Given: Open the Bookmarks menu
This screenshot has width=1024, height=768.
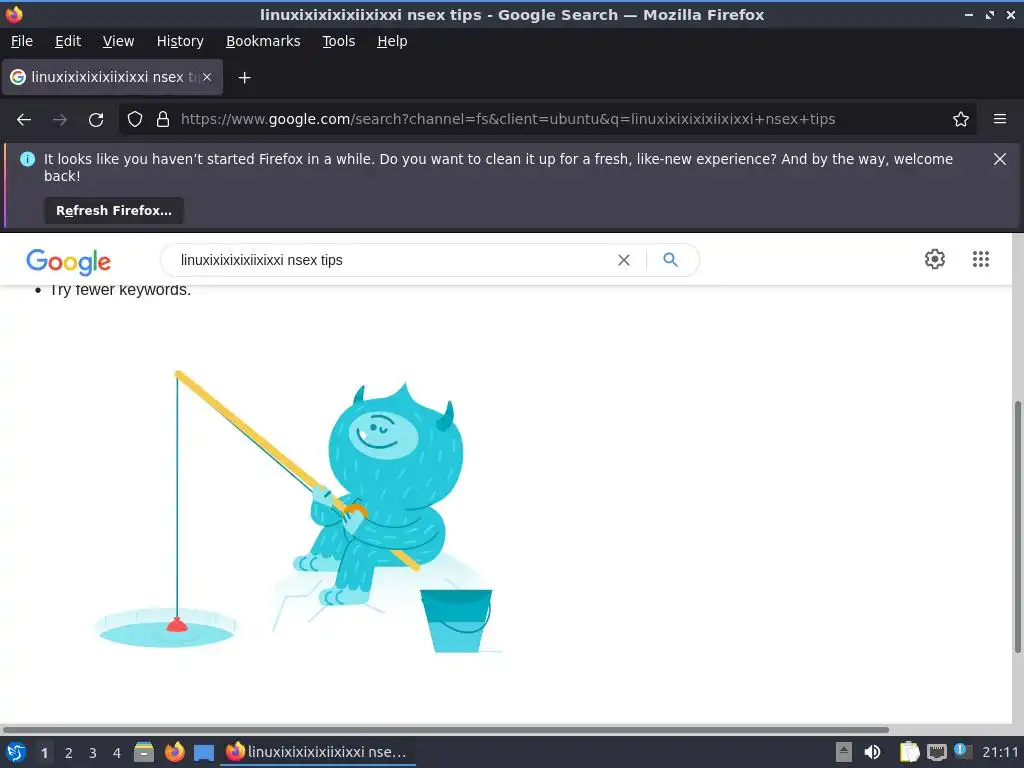Looking at the screenshot, I should tap(263, 41).
